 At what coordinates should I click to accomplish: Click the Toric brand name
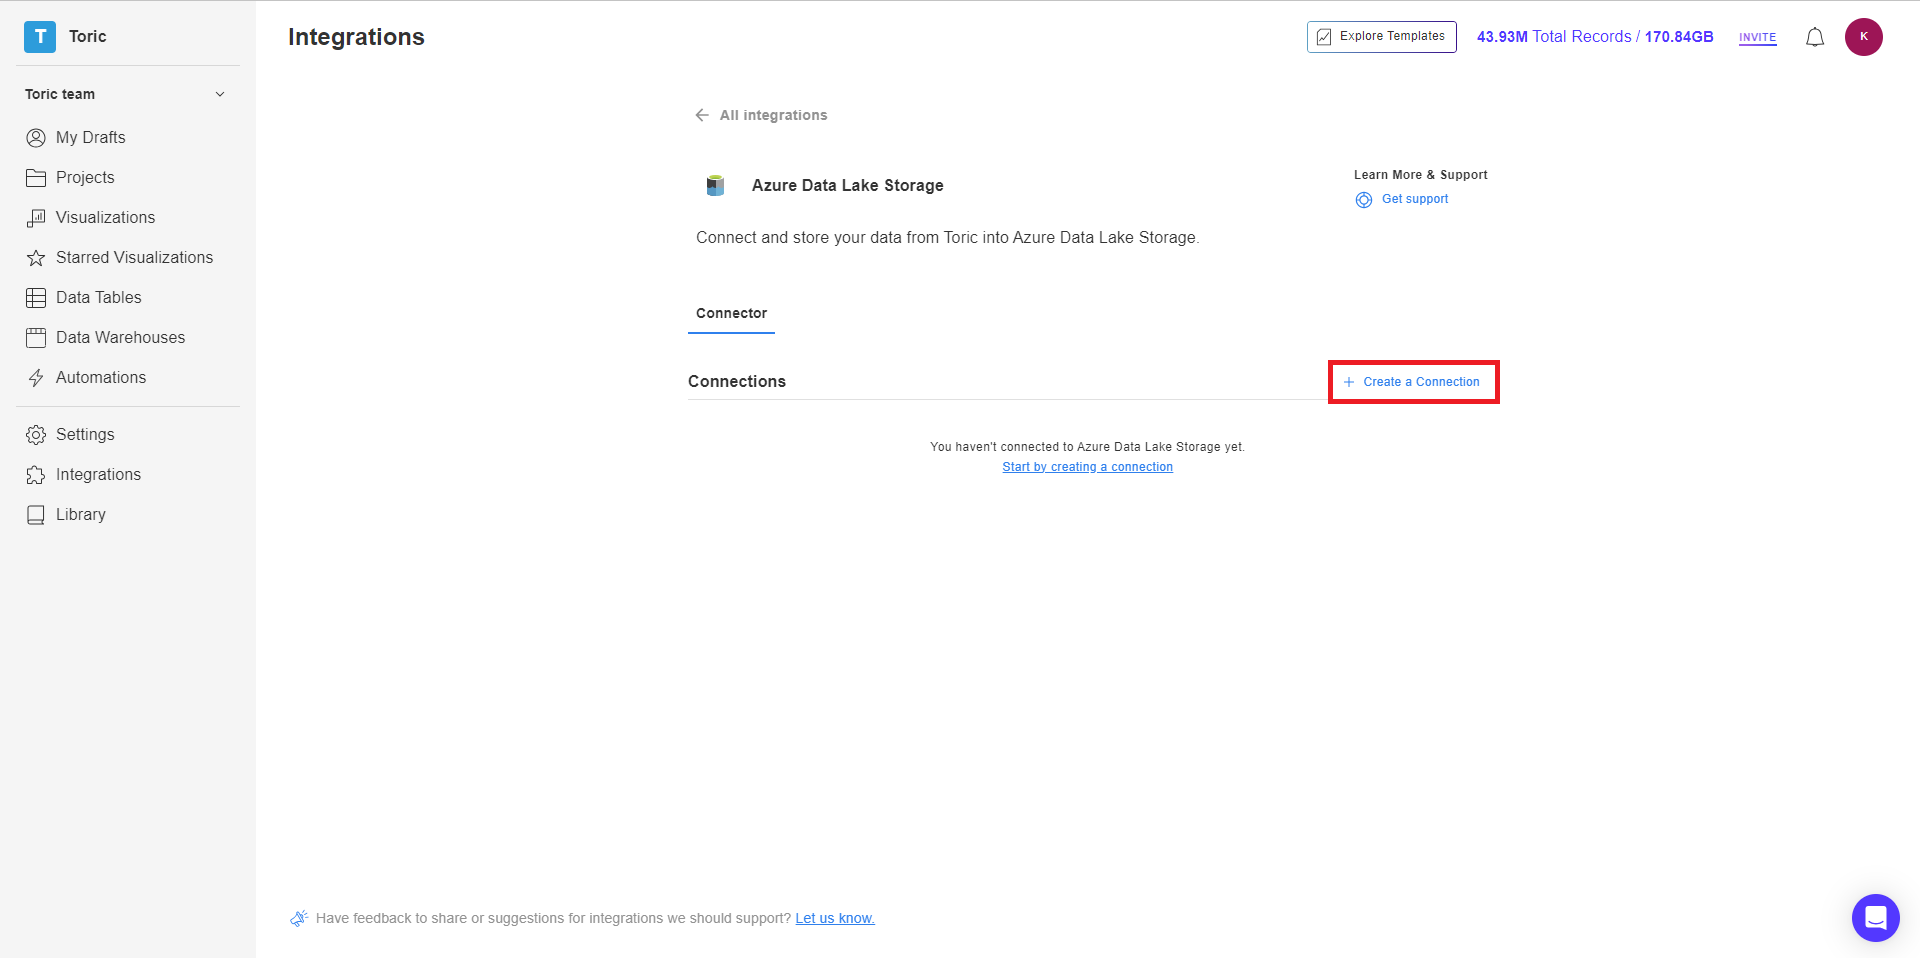click(x=88, y=36)
